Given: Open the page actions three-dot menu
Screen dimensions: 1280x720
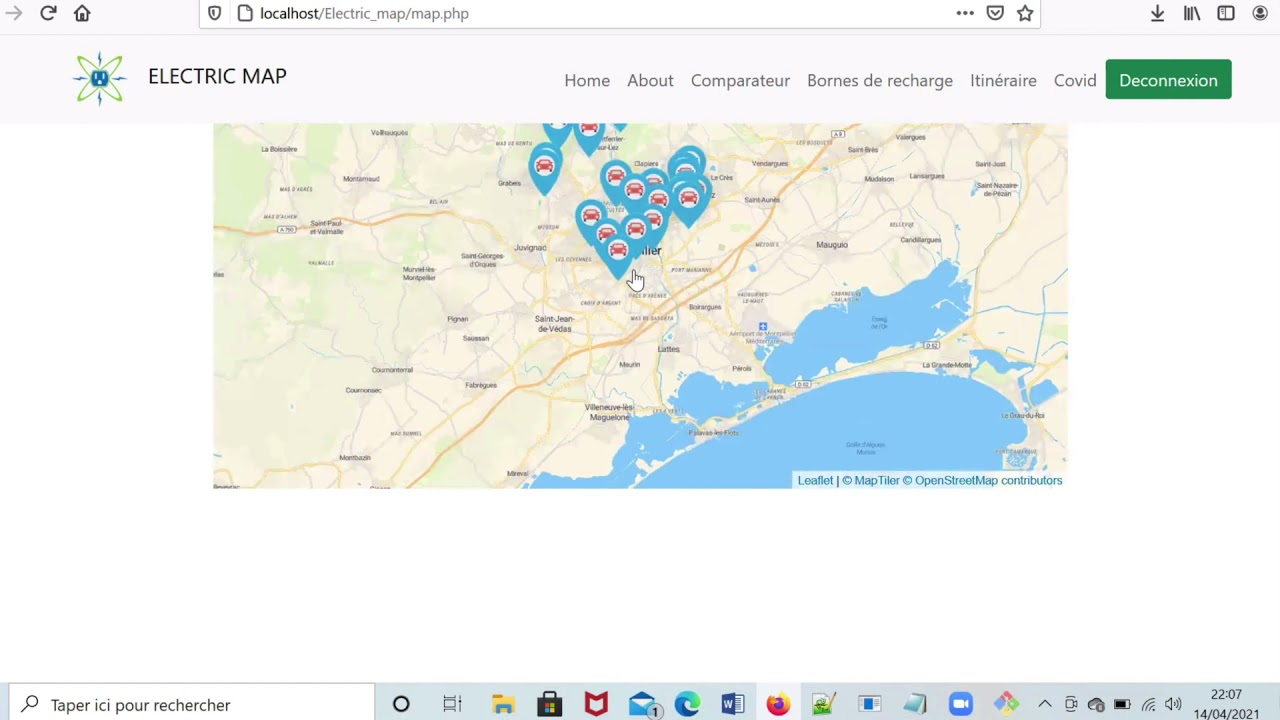Looking at the screenshot, I should pyautogui.click(x=965, y=13).
